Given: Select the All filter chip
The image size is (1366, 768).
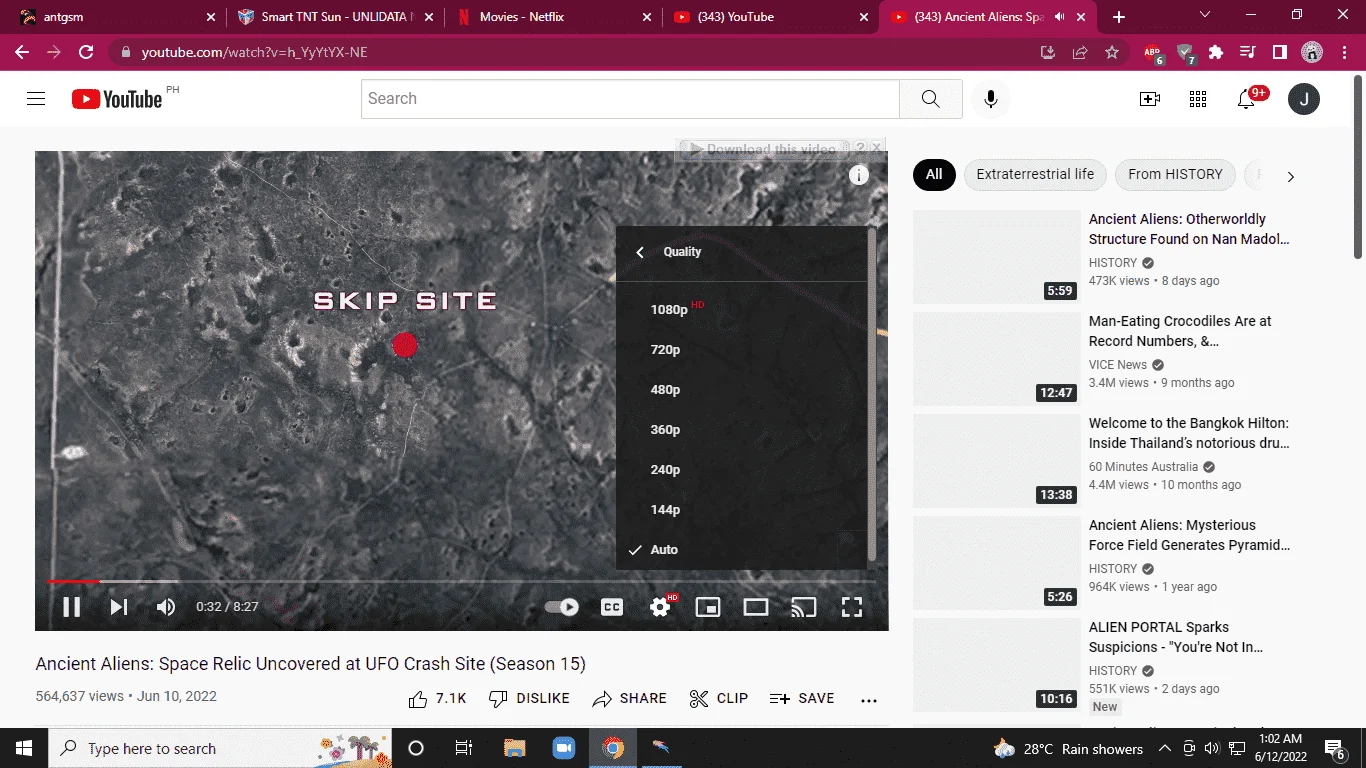Looking at the screenshot, I should coord(934,174).
